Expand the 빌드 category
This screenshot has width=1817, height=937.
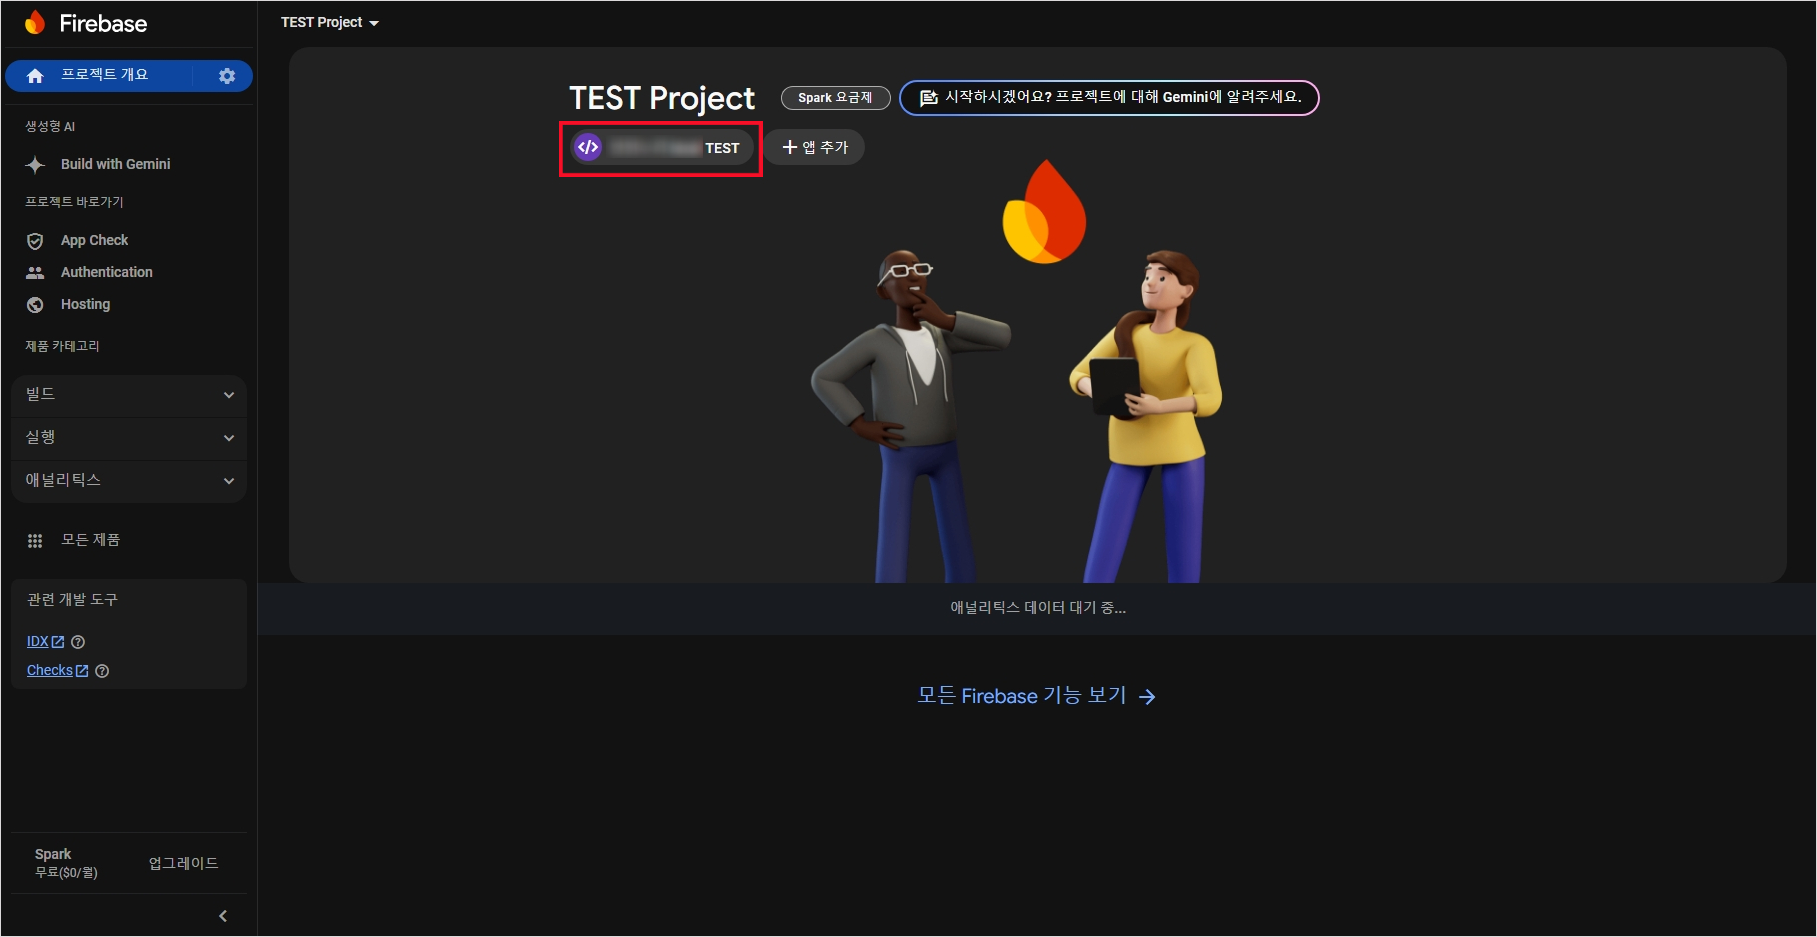[x=129, y=395]
